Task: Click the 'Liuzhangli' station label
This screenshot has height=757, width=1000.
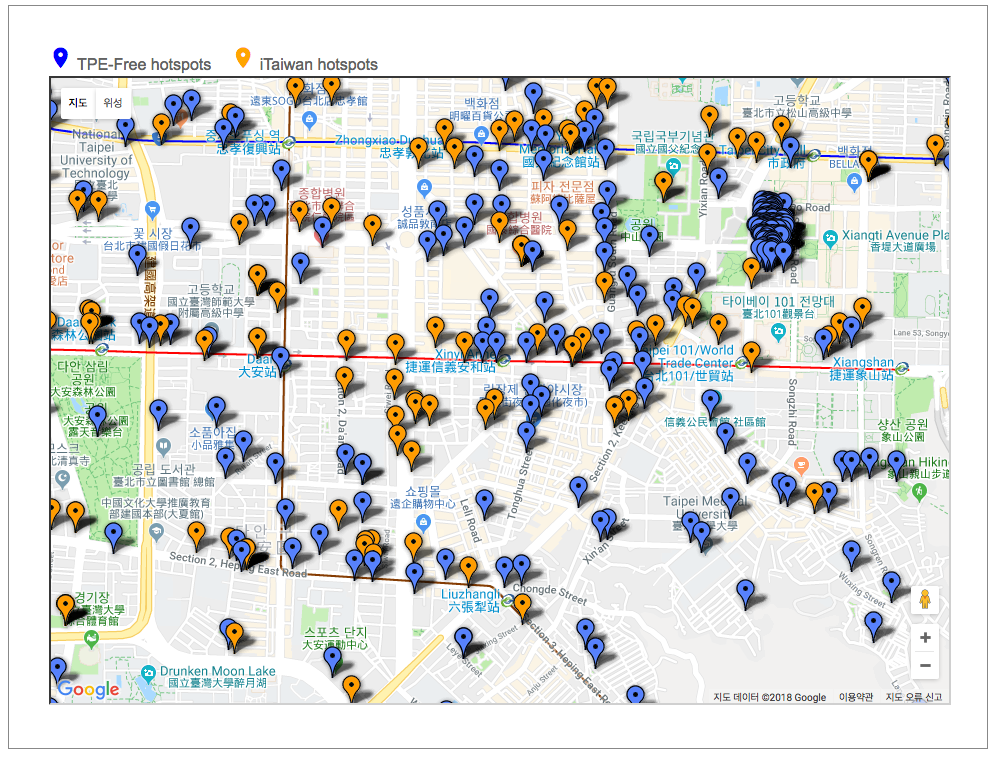Action: tap(470, 594)
